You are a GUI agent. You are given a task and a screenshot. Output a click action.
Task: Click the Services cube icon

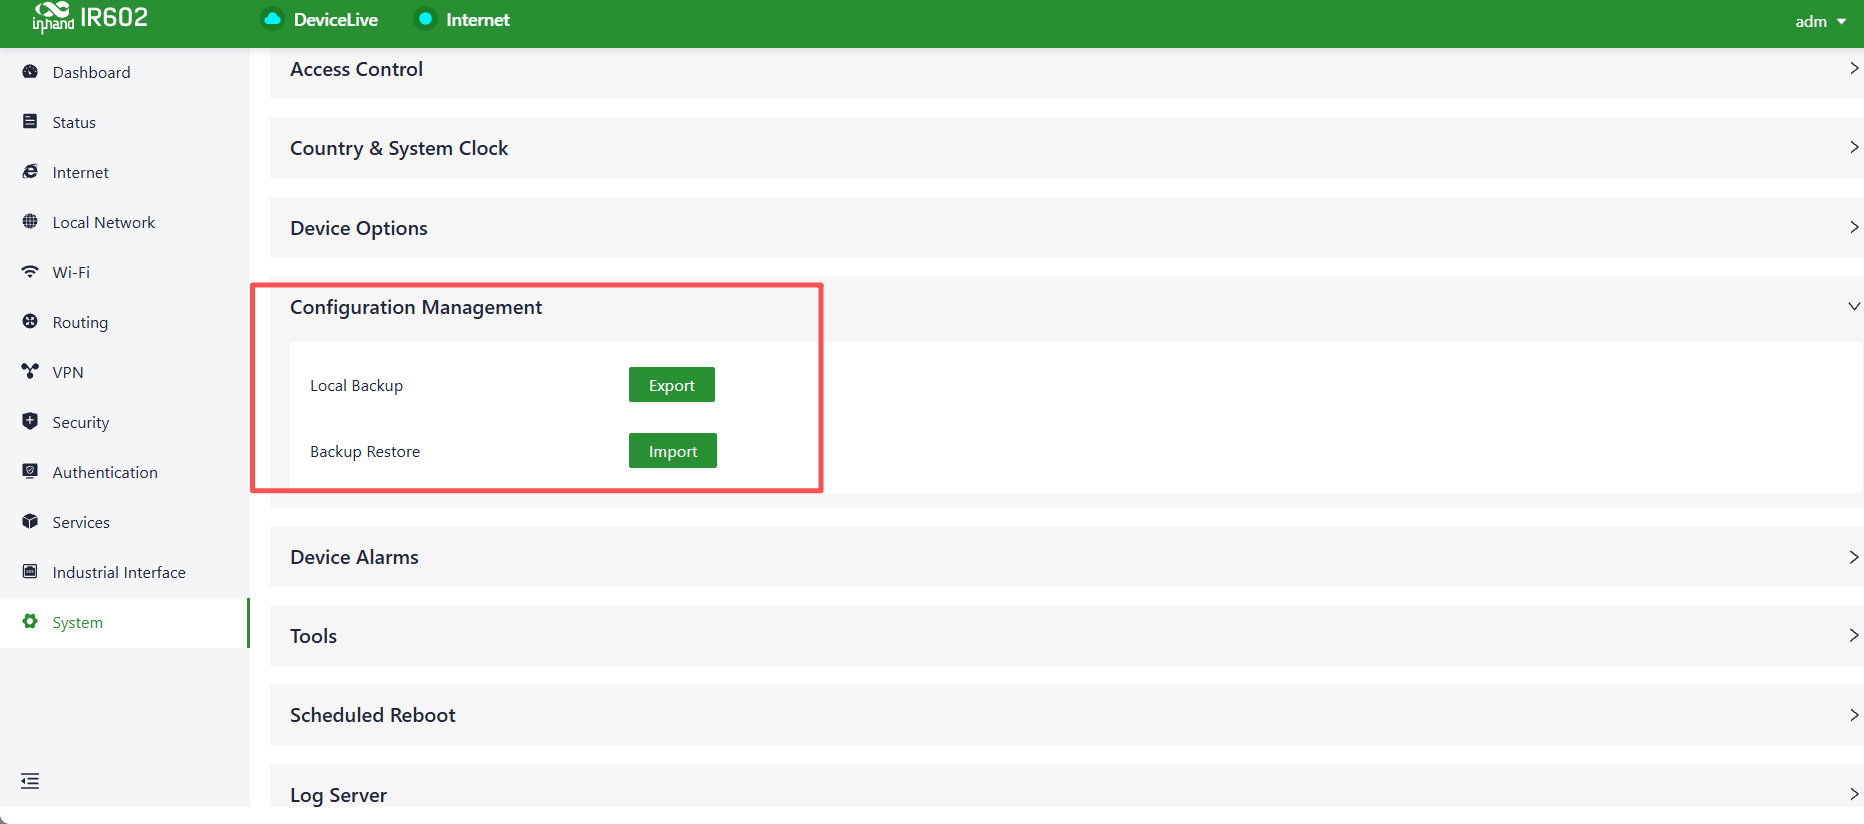pyautogui.click(x=30, y=522)
